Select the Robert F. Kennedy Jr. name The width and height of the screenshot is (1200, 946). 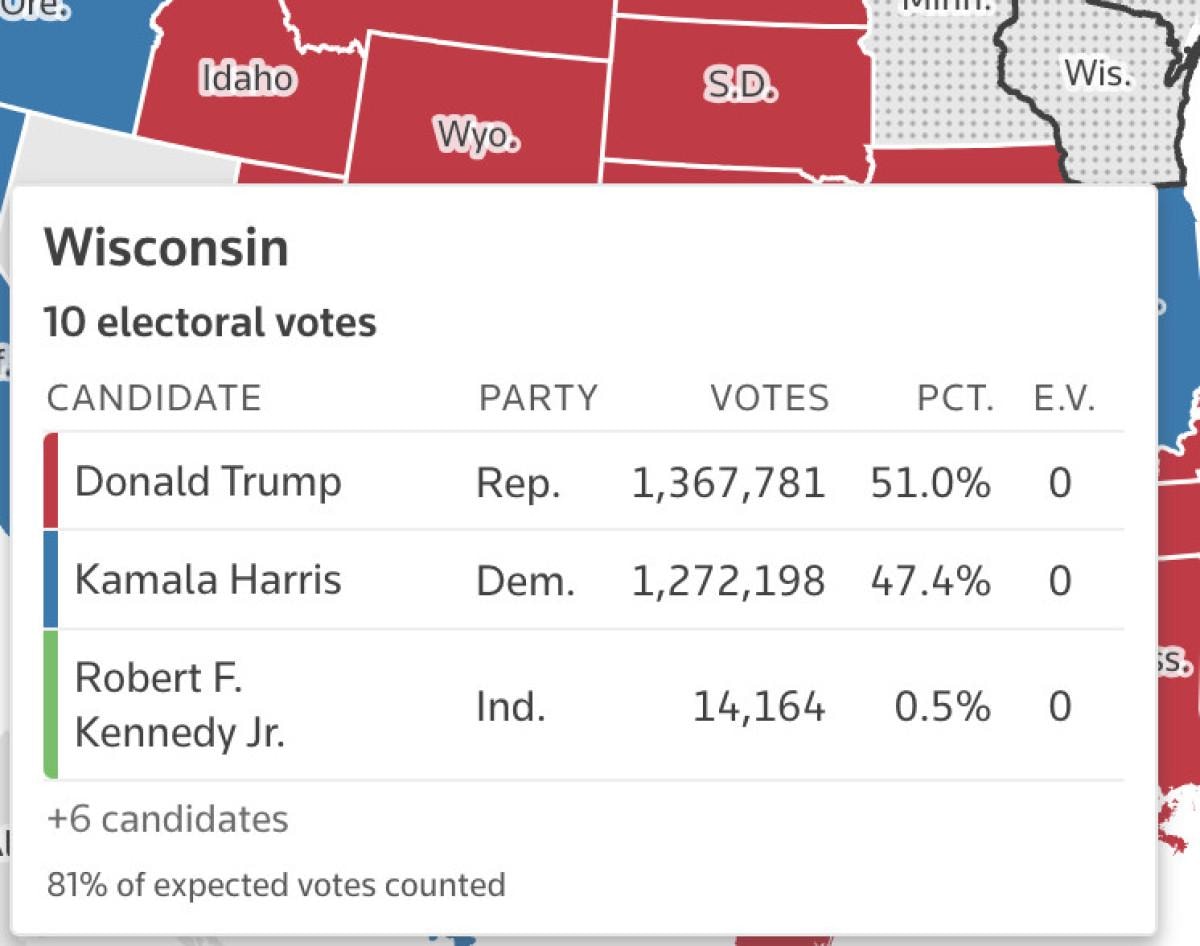(x=180, y=705)
